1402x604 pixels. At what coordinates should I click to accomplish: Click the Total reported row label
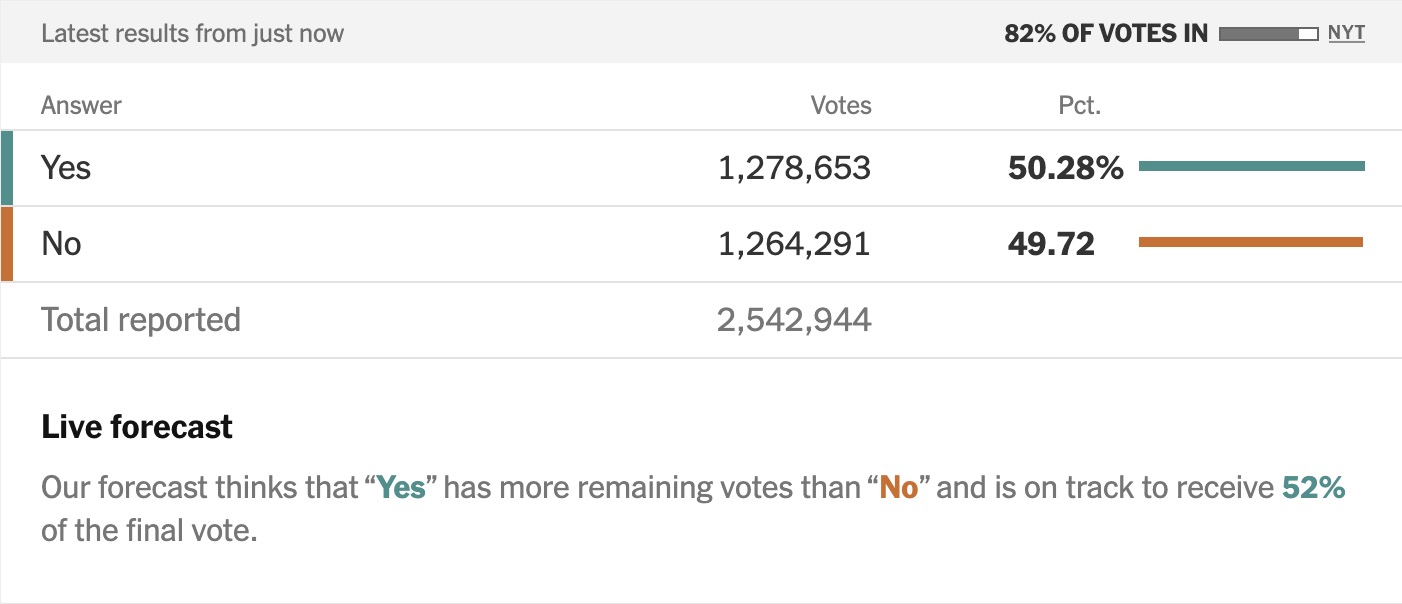point(141,320)
